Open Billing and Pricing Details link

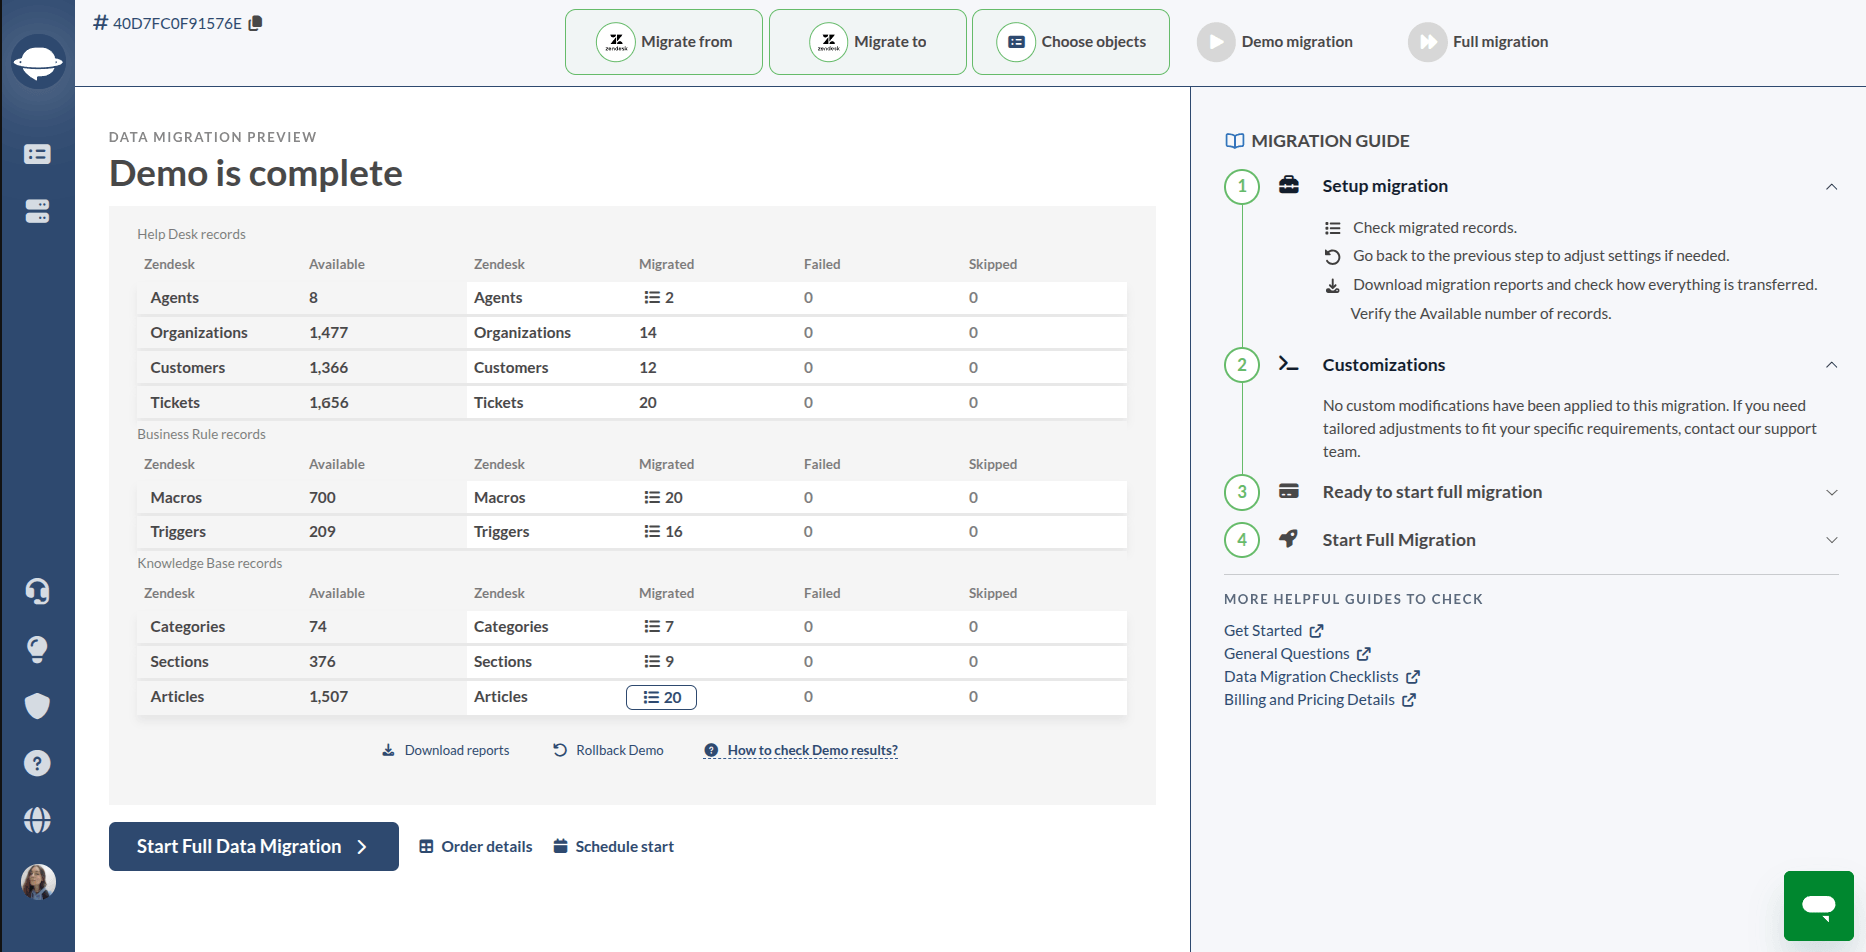(x=1320, y=700)
